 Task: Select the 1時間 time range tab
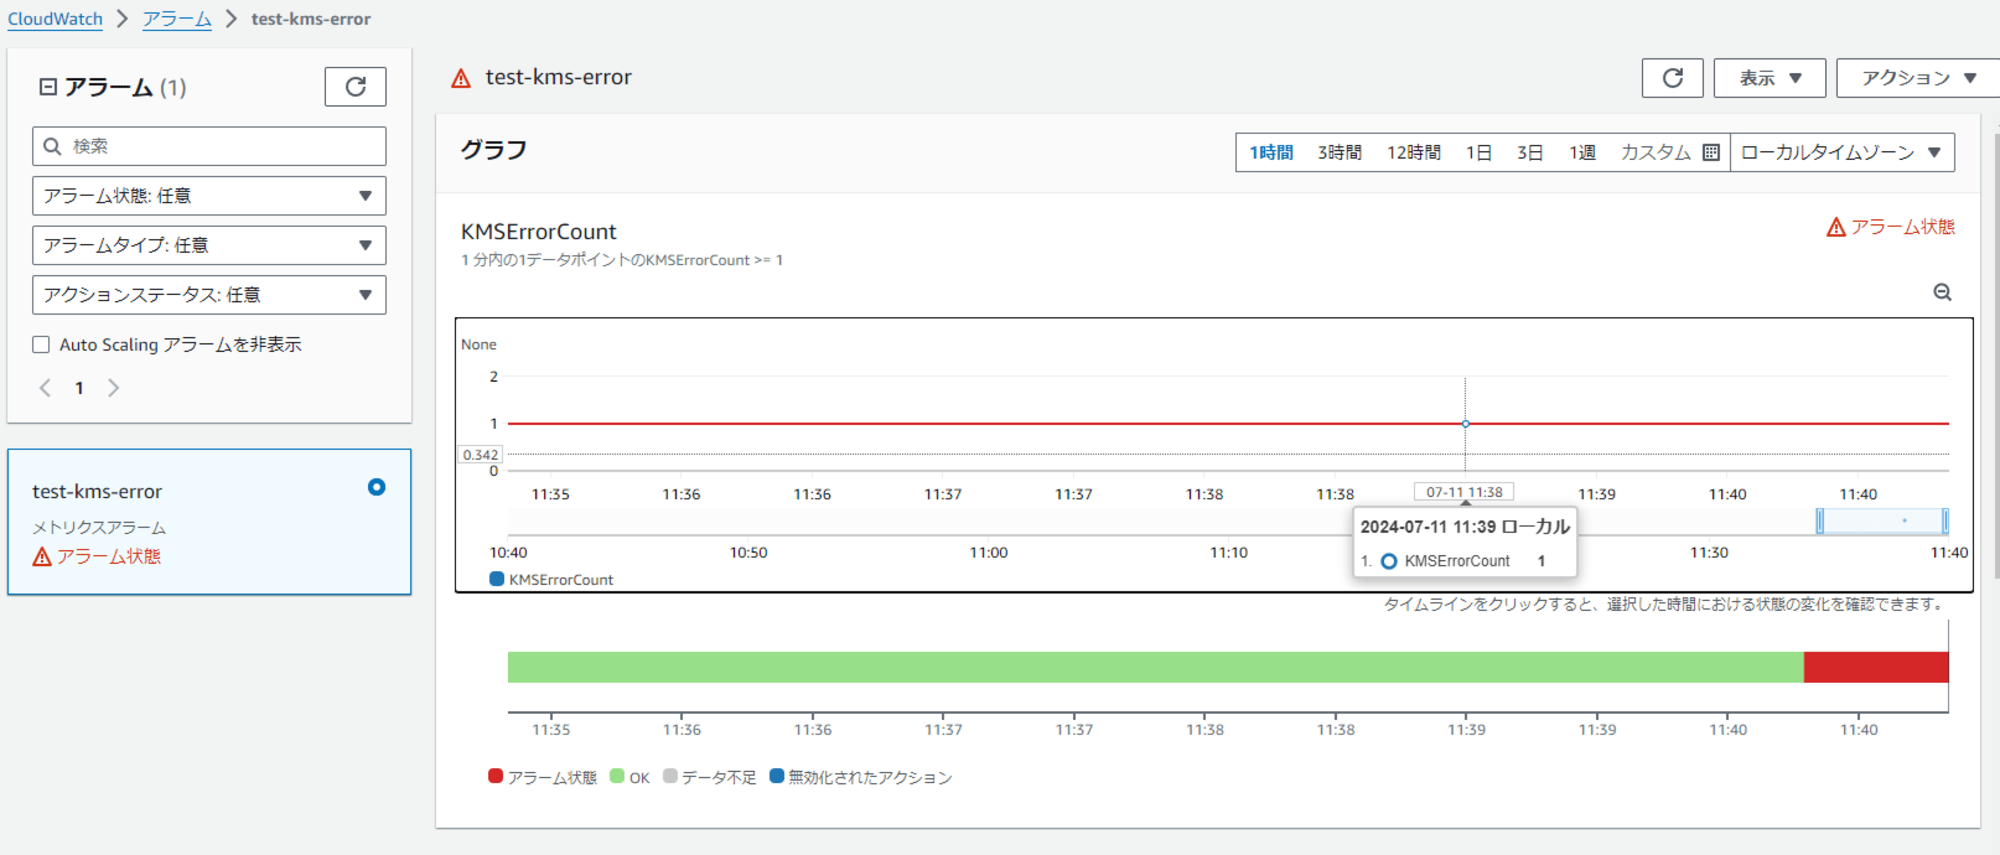coord(1271,152)
